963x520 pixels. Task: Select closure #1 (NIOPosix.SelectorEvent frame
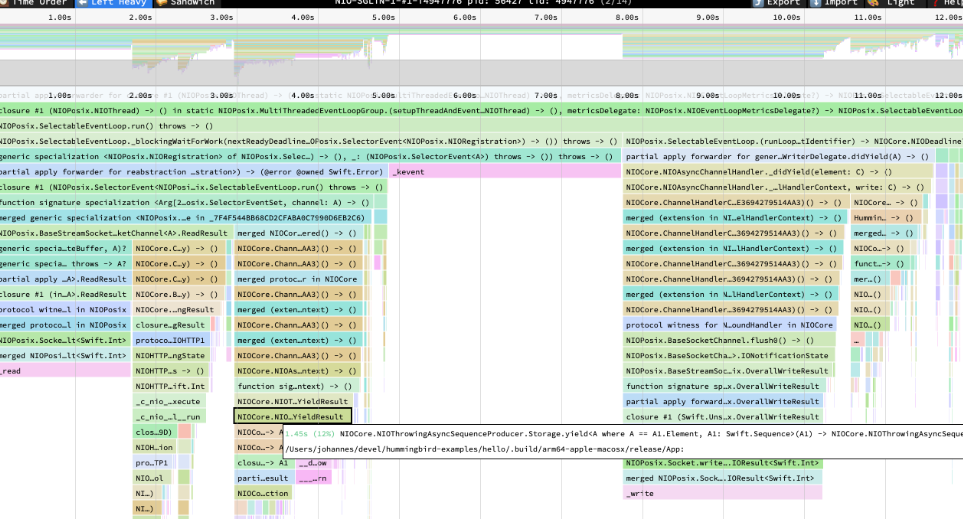[x=194, y=187]
